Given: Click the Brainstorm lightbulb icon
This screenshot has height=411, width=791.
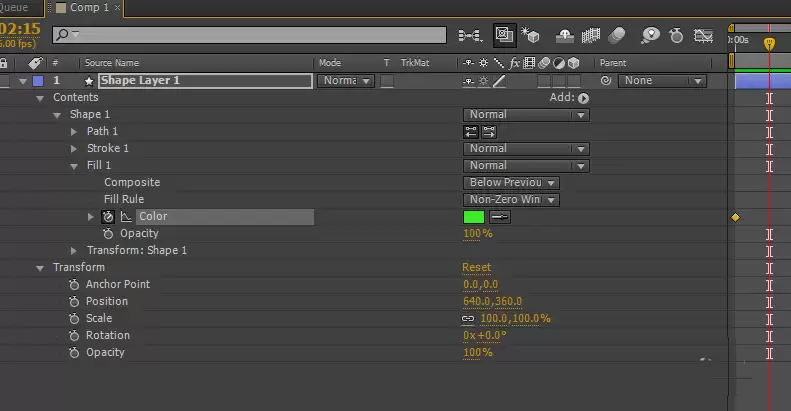Looking at the screenshot, I should coord(650,35).
